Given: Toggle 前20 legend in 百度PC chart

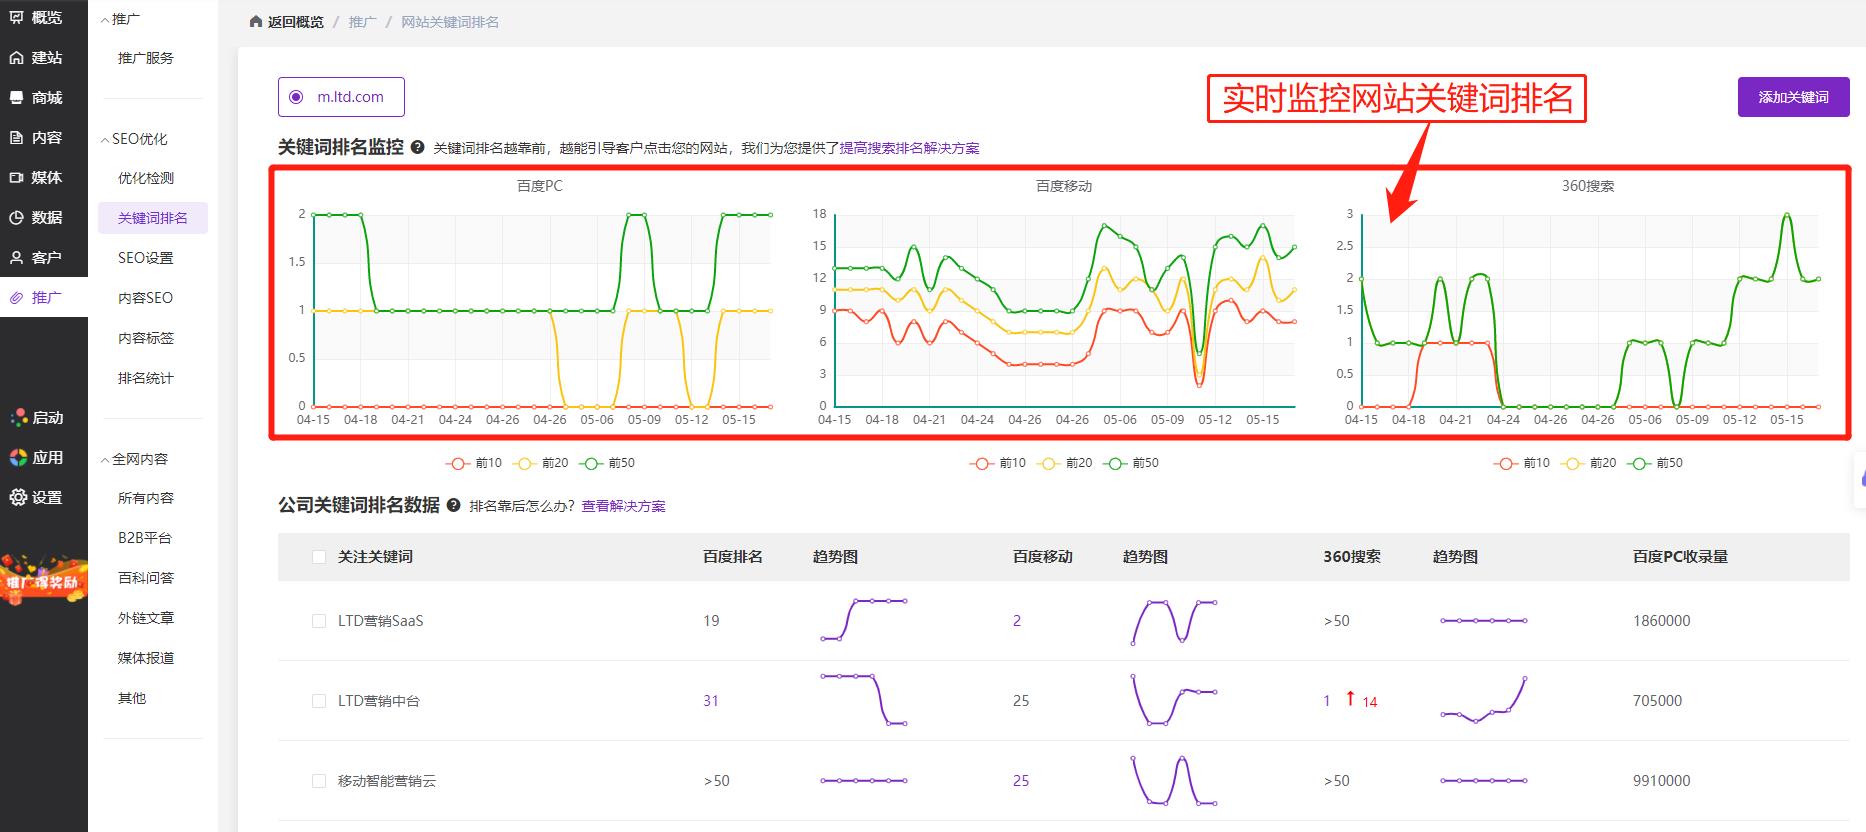Looking at the screenshot, I should 540,463.
